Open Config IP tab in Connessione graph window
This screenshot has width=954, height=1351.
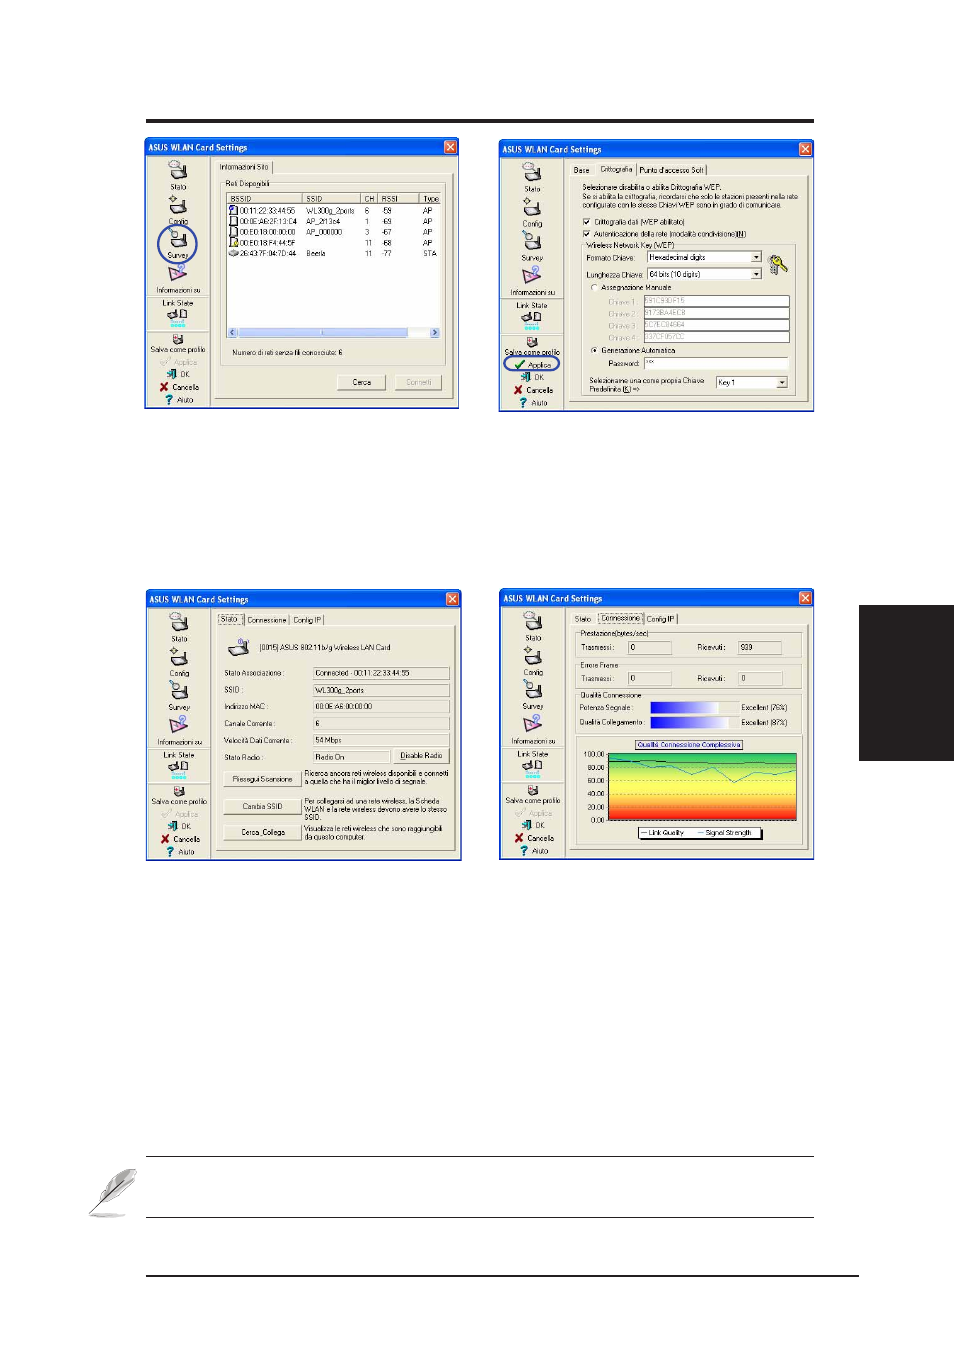(x=661, y=619)
